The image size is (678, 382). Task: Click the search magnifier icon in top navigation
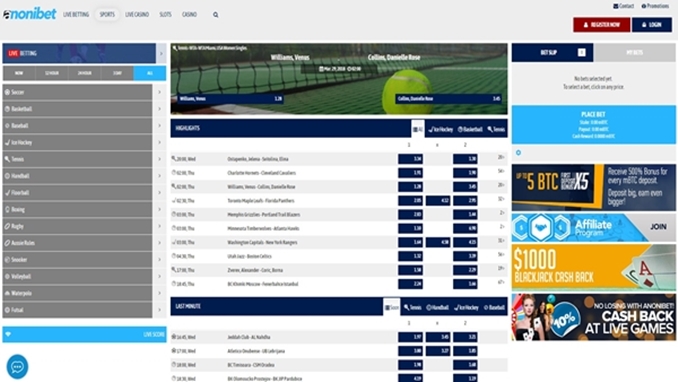[215, 15]
